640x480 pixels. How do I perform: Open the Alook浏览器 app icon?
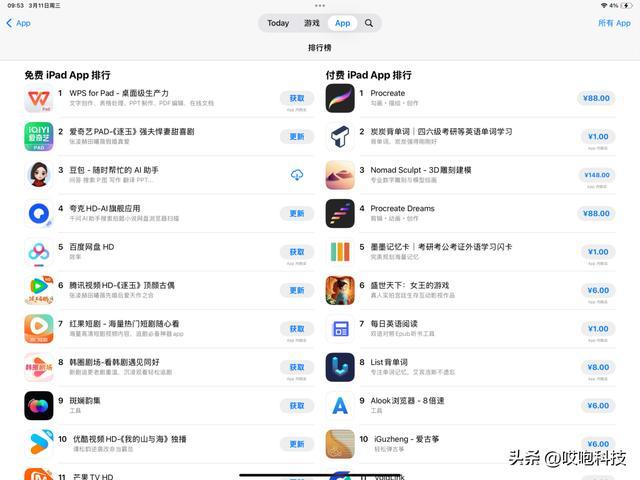[340, 406]
